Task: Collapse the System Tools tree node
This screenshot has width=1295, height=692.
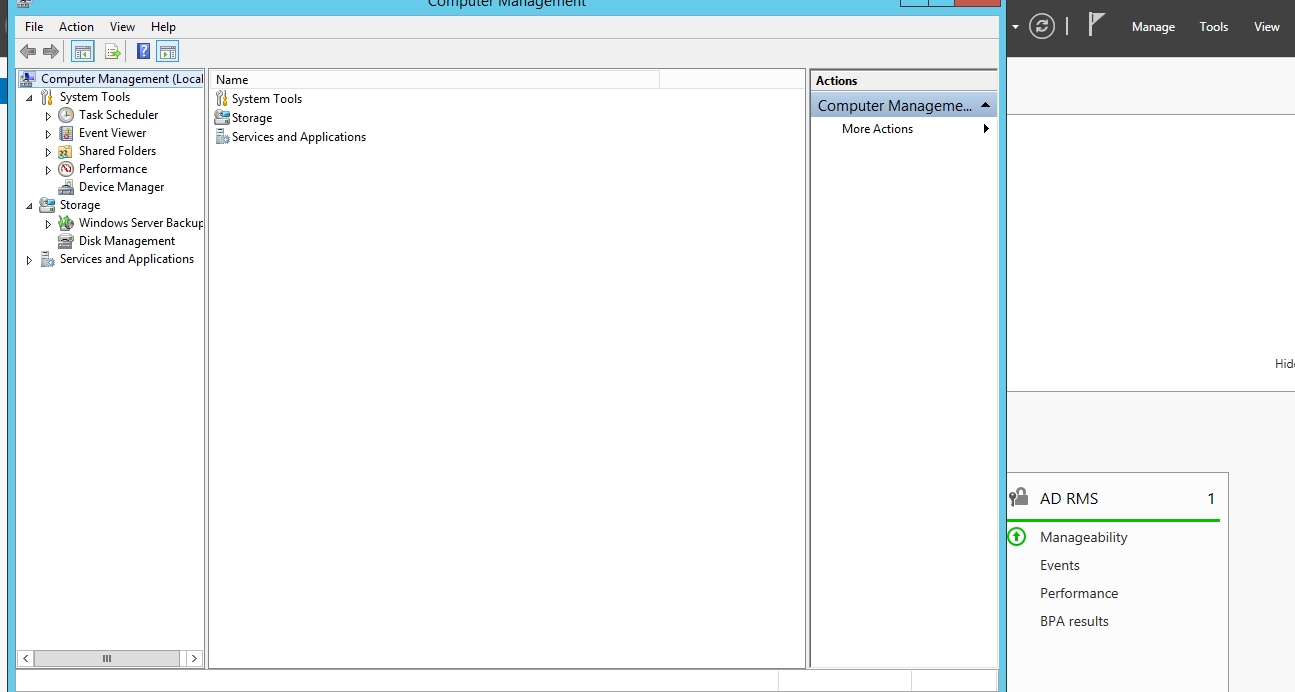Action: tap(29, 98)
